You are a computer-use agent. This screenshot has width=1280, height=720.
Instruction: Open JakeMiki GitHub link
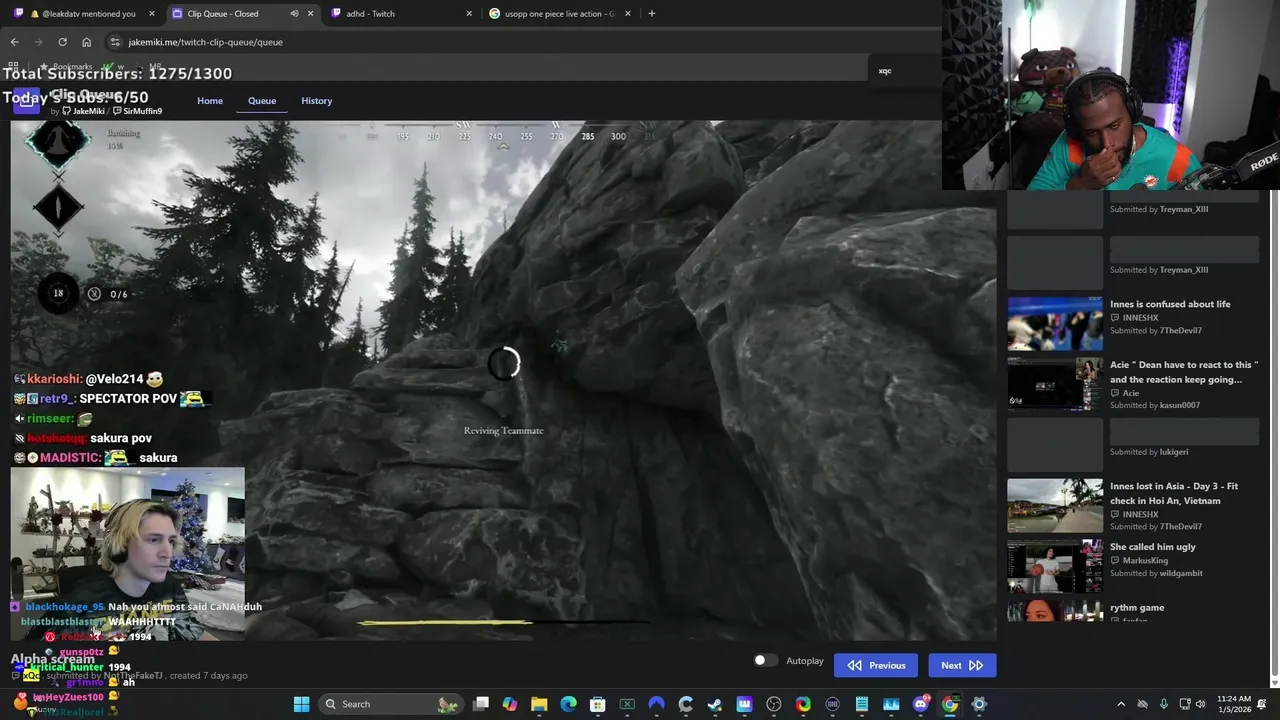(83, 111)
